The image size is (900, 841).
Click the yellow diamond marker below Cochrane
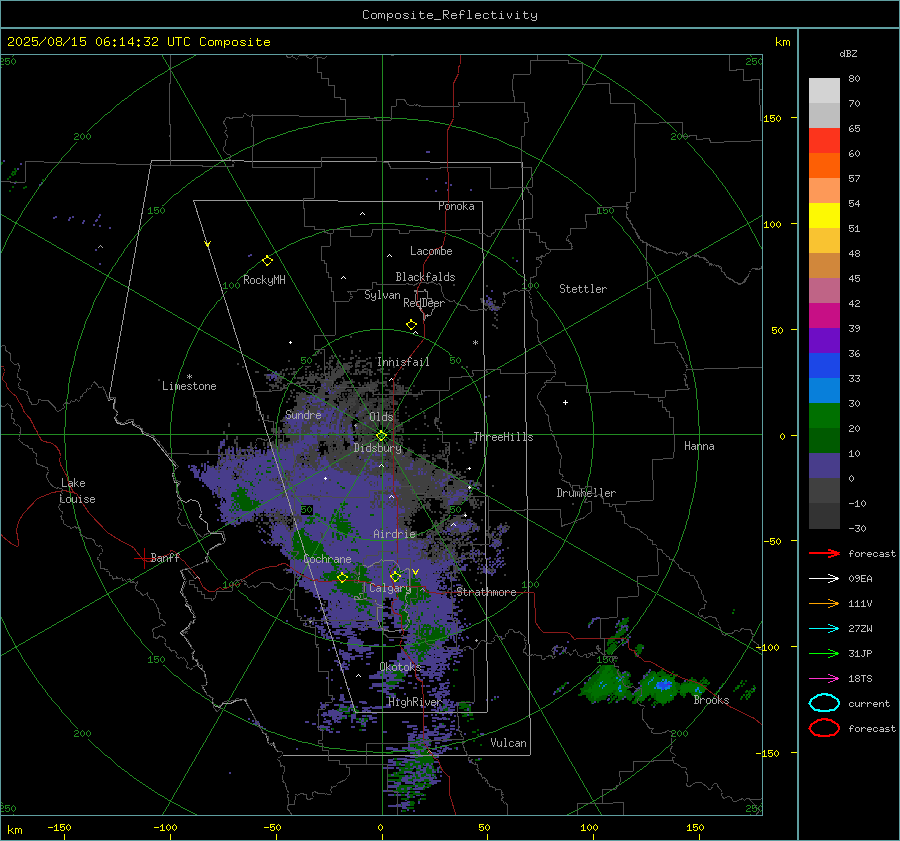342,578
